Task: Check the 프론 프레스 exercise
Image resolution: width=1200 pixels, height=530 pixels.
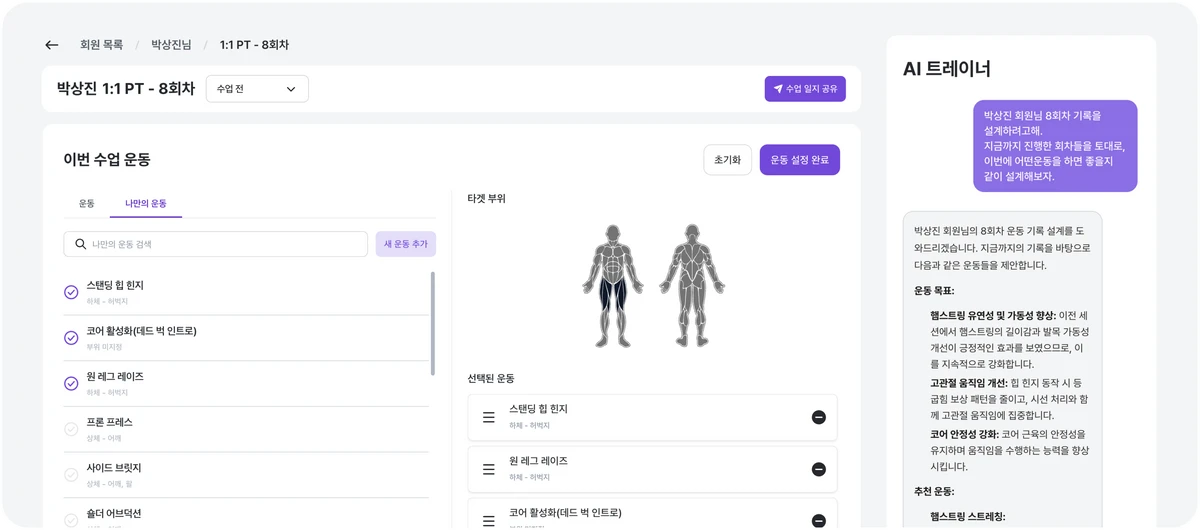Action: tap(71, 429)
